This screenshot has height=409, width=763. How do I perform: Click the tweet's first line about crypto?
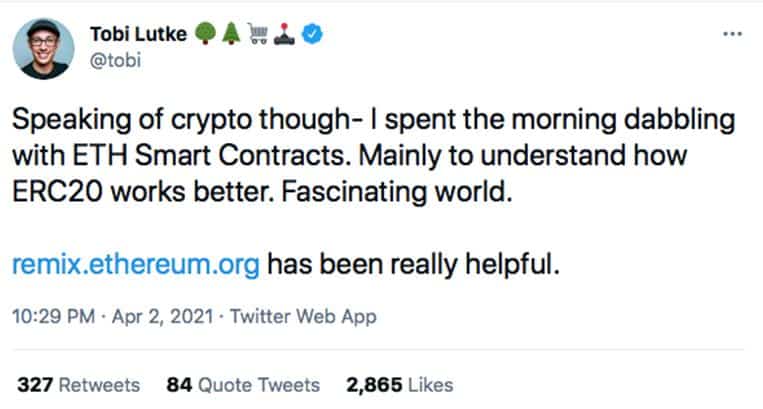click(x=372, y=122)
